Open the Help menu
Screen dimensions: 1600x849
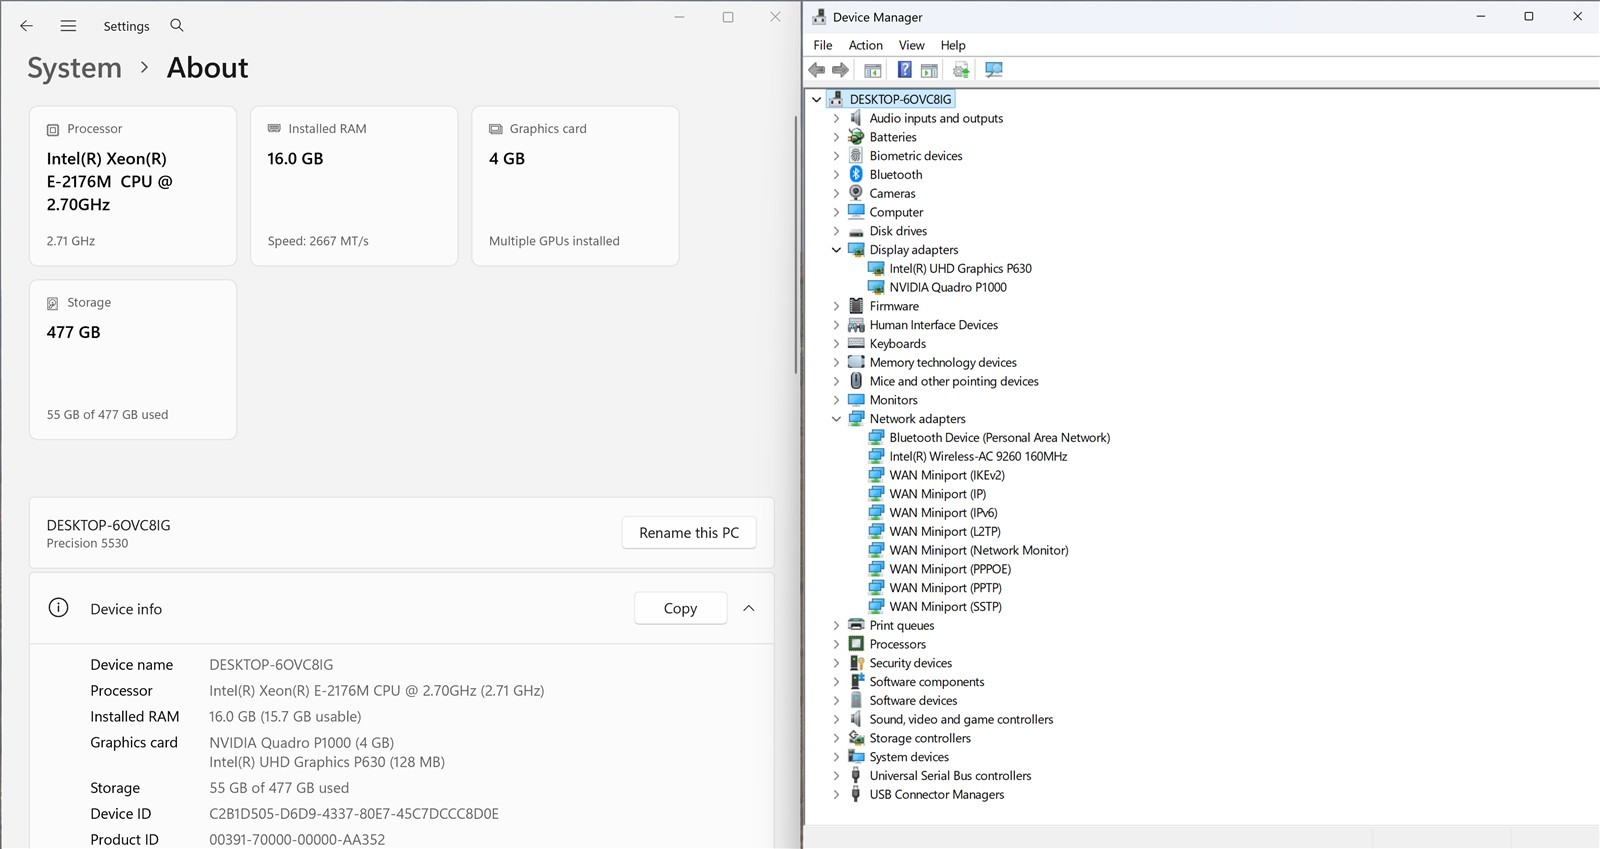[953, 45]
